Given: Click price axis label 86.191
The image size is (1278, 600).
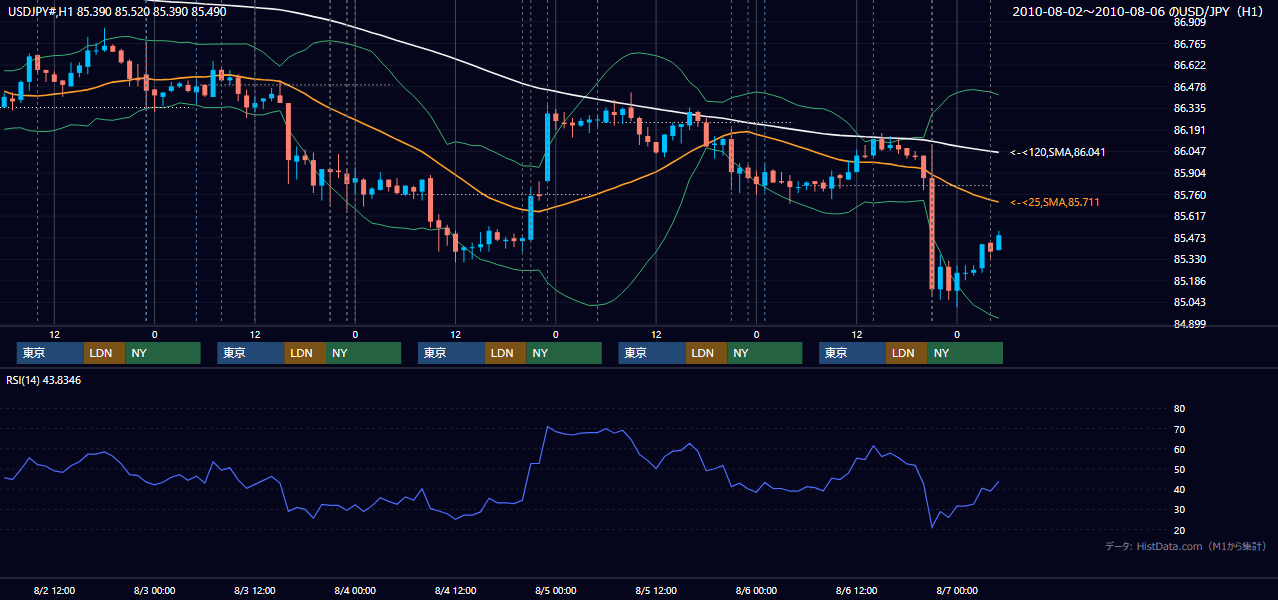Looking at the screenshot, I should click(x=1189, y=130).
